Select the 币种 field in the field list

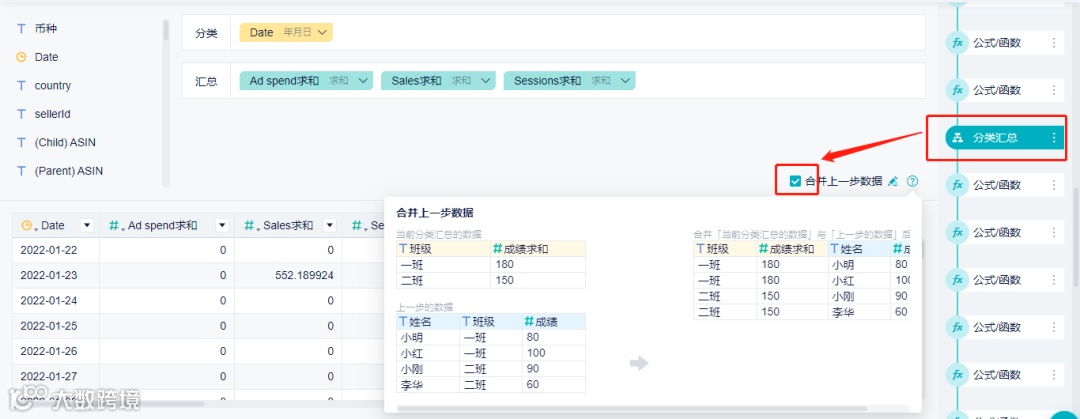point(45,29)
